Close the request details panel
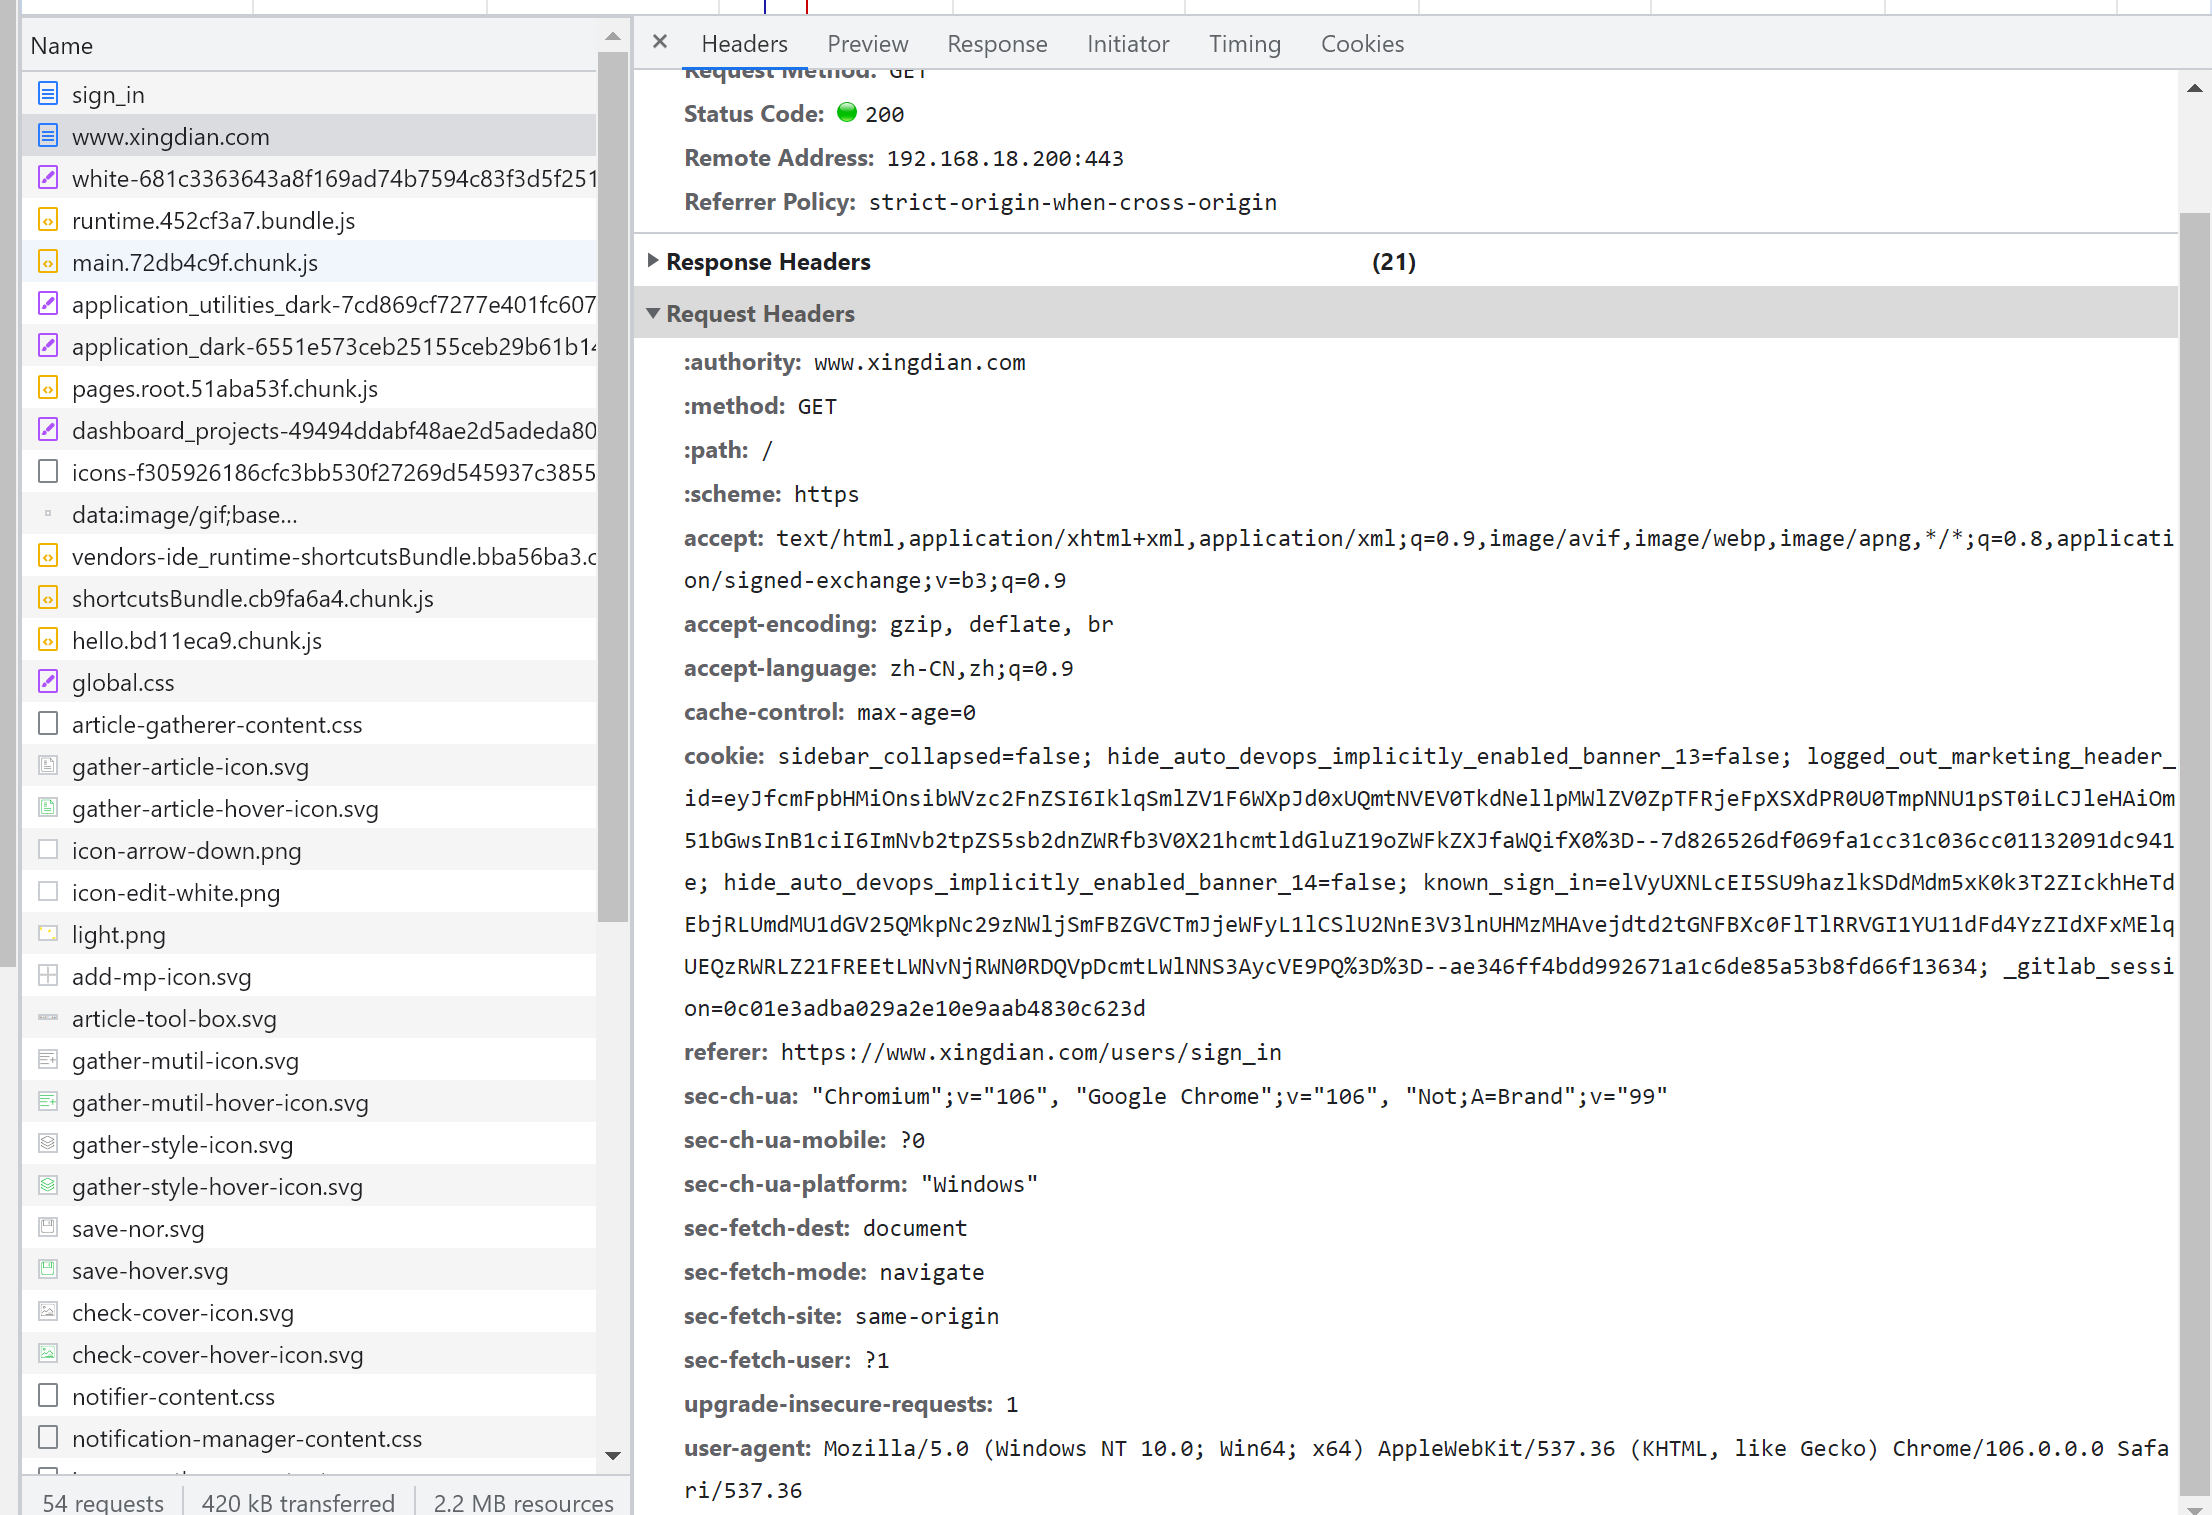The height and width of the screenshot is (1515, 2212). [x=659, y=43]
